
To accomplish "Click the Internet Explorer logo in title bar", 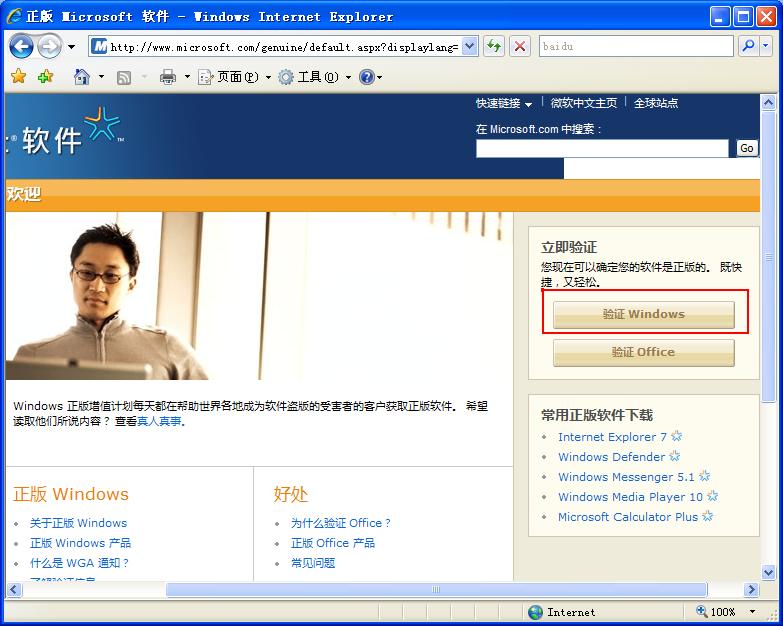I will 14,16.
